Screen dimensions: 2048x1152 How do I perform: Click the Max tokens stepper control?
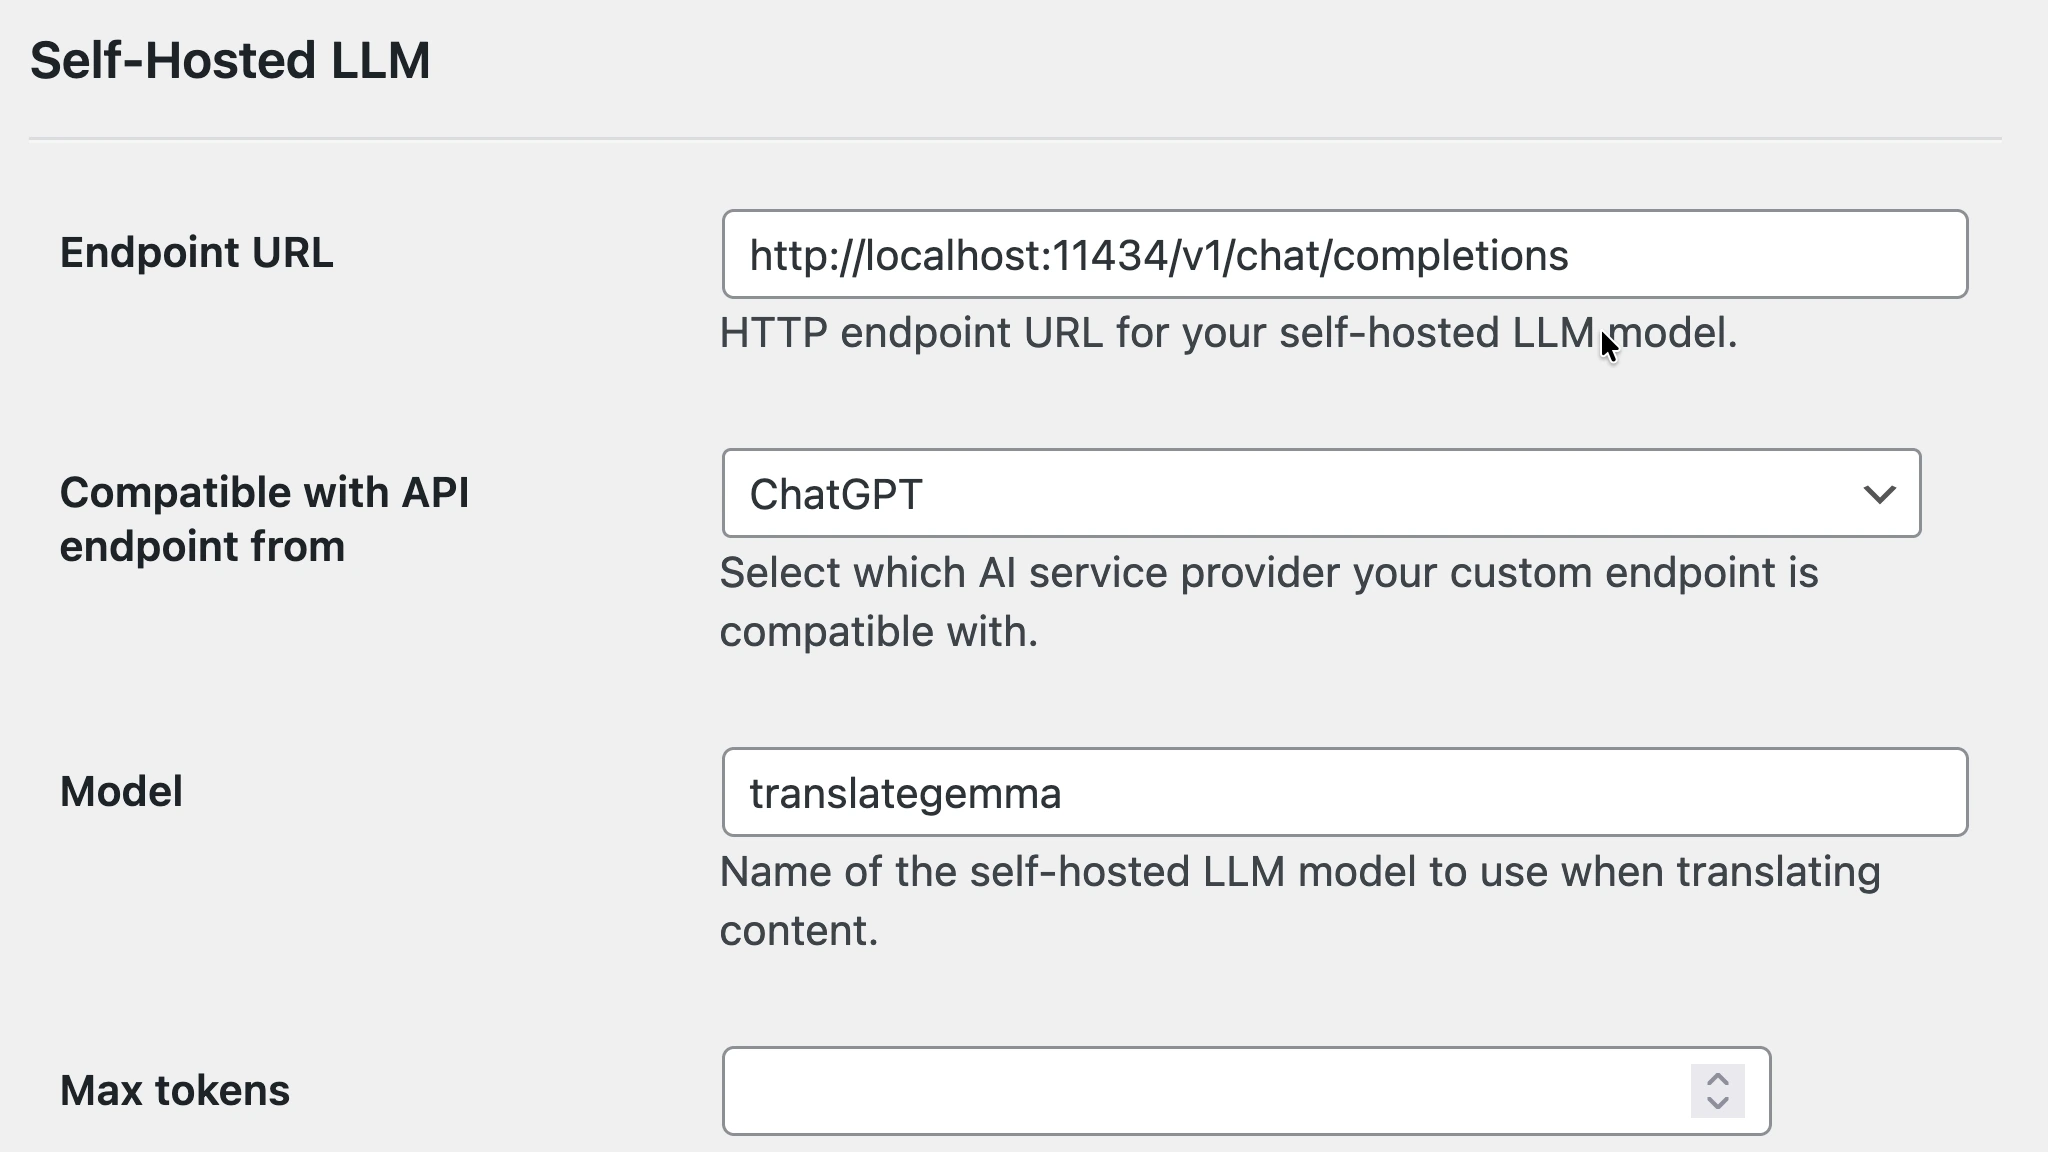click(x=1716, y=1090)
